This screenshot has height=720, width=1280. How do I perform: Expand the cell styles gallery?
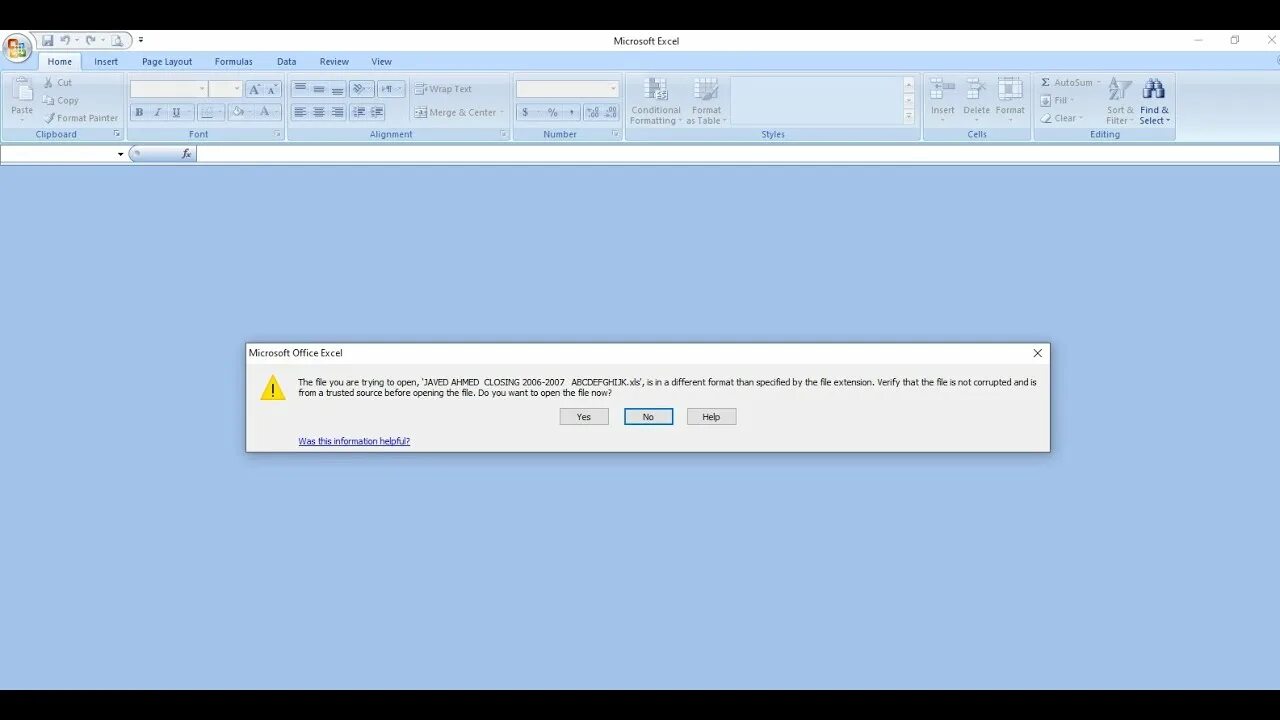coord(909,117)
